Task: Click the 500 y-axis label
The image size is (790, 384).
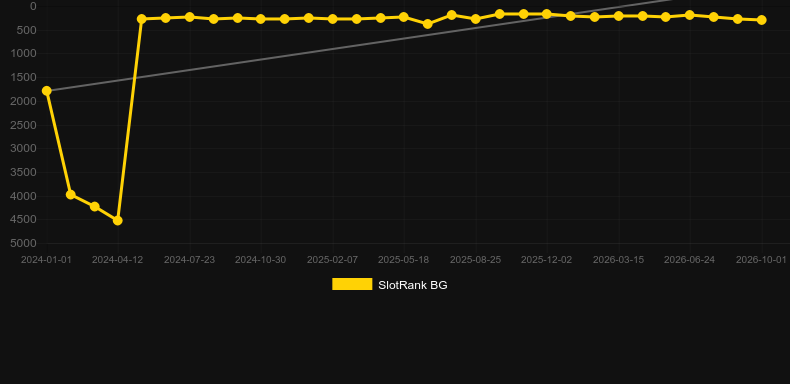Action: click(x=27, y=30)
